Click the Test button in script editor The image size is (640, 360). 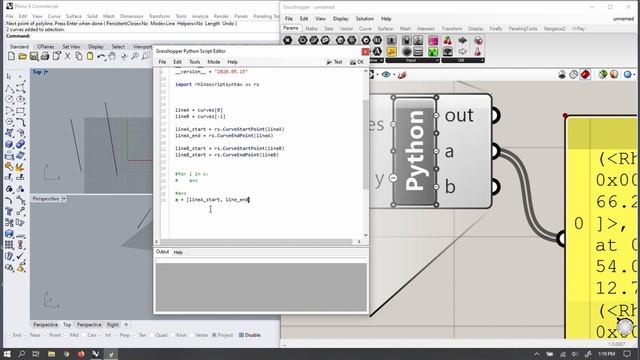pos(335,62)
